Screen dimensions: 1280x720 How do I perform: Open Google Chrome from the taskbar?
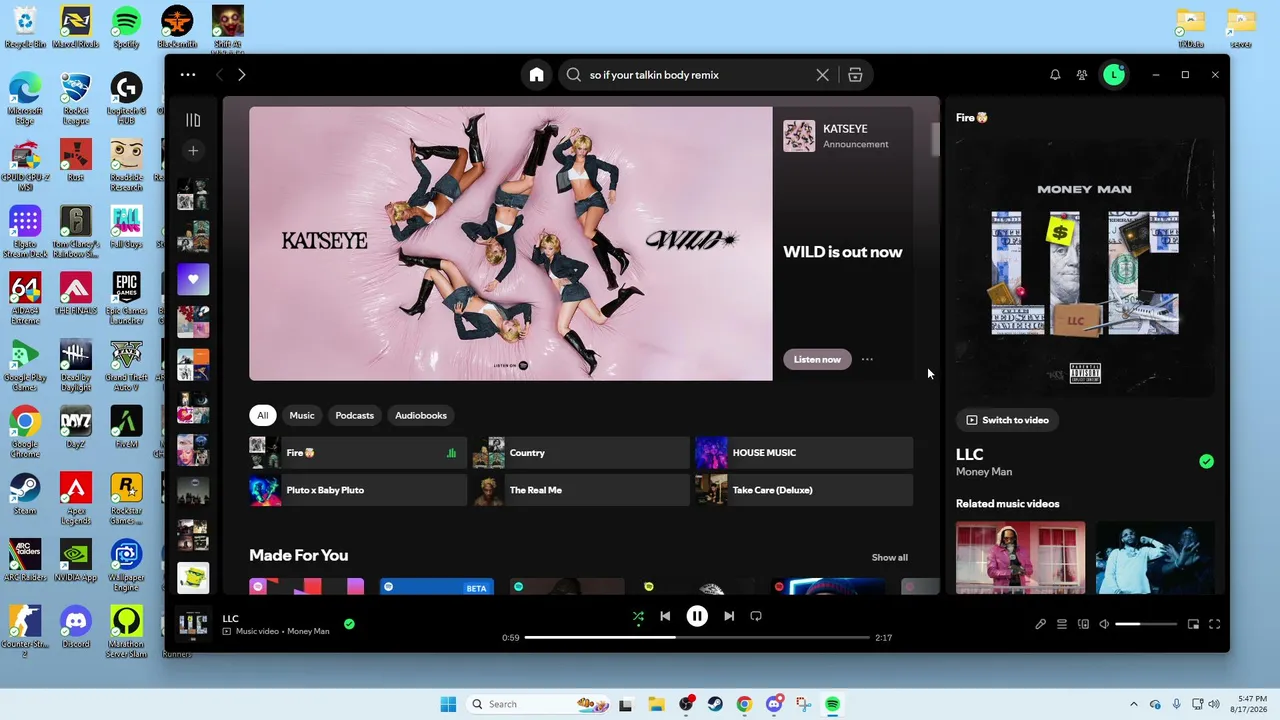[x=744, y=704]
